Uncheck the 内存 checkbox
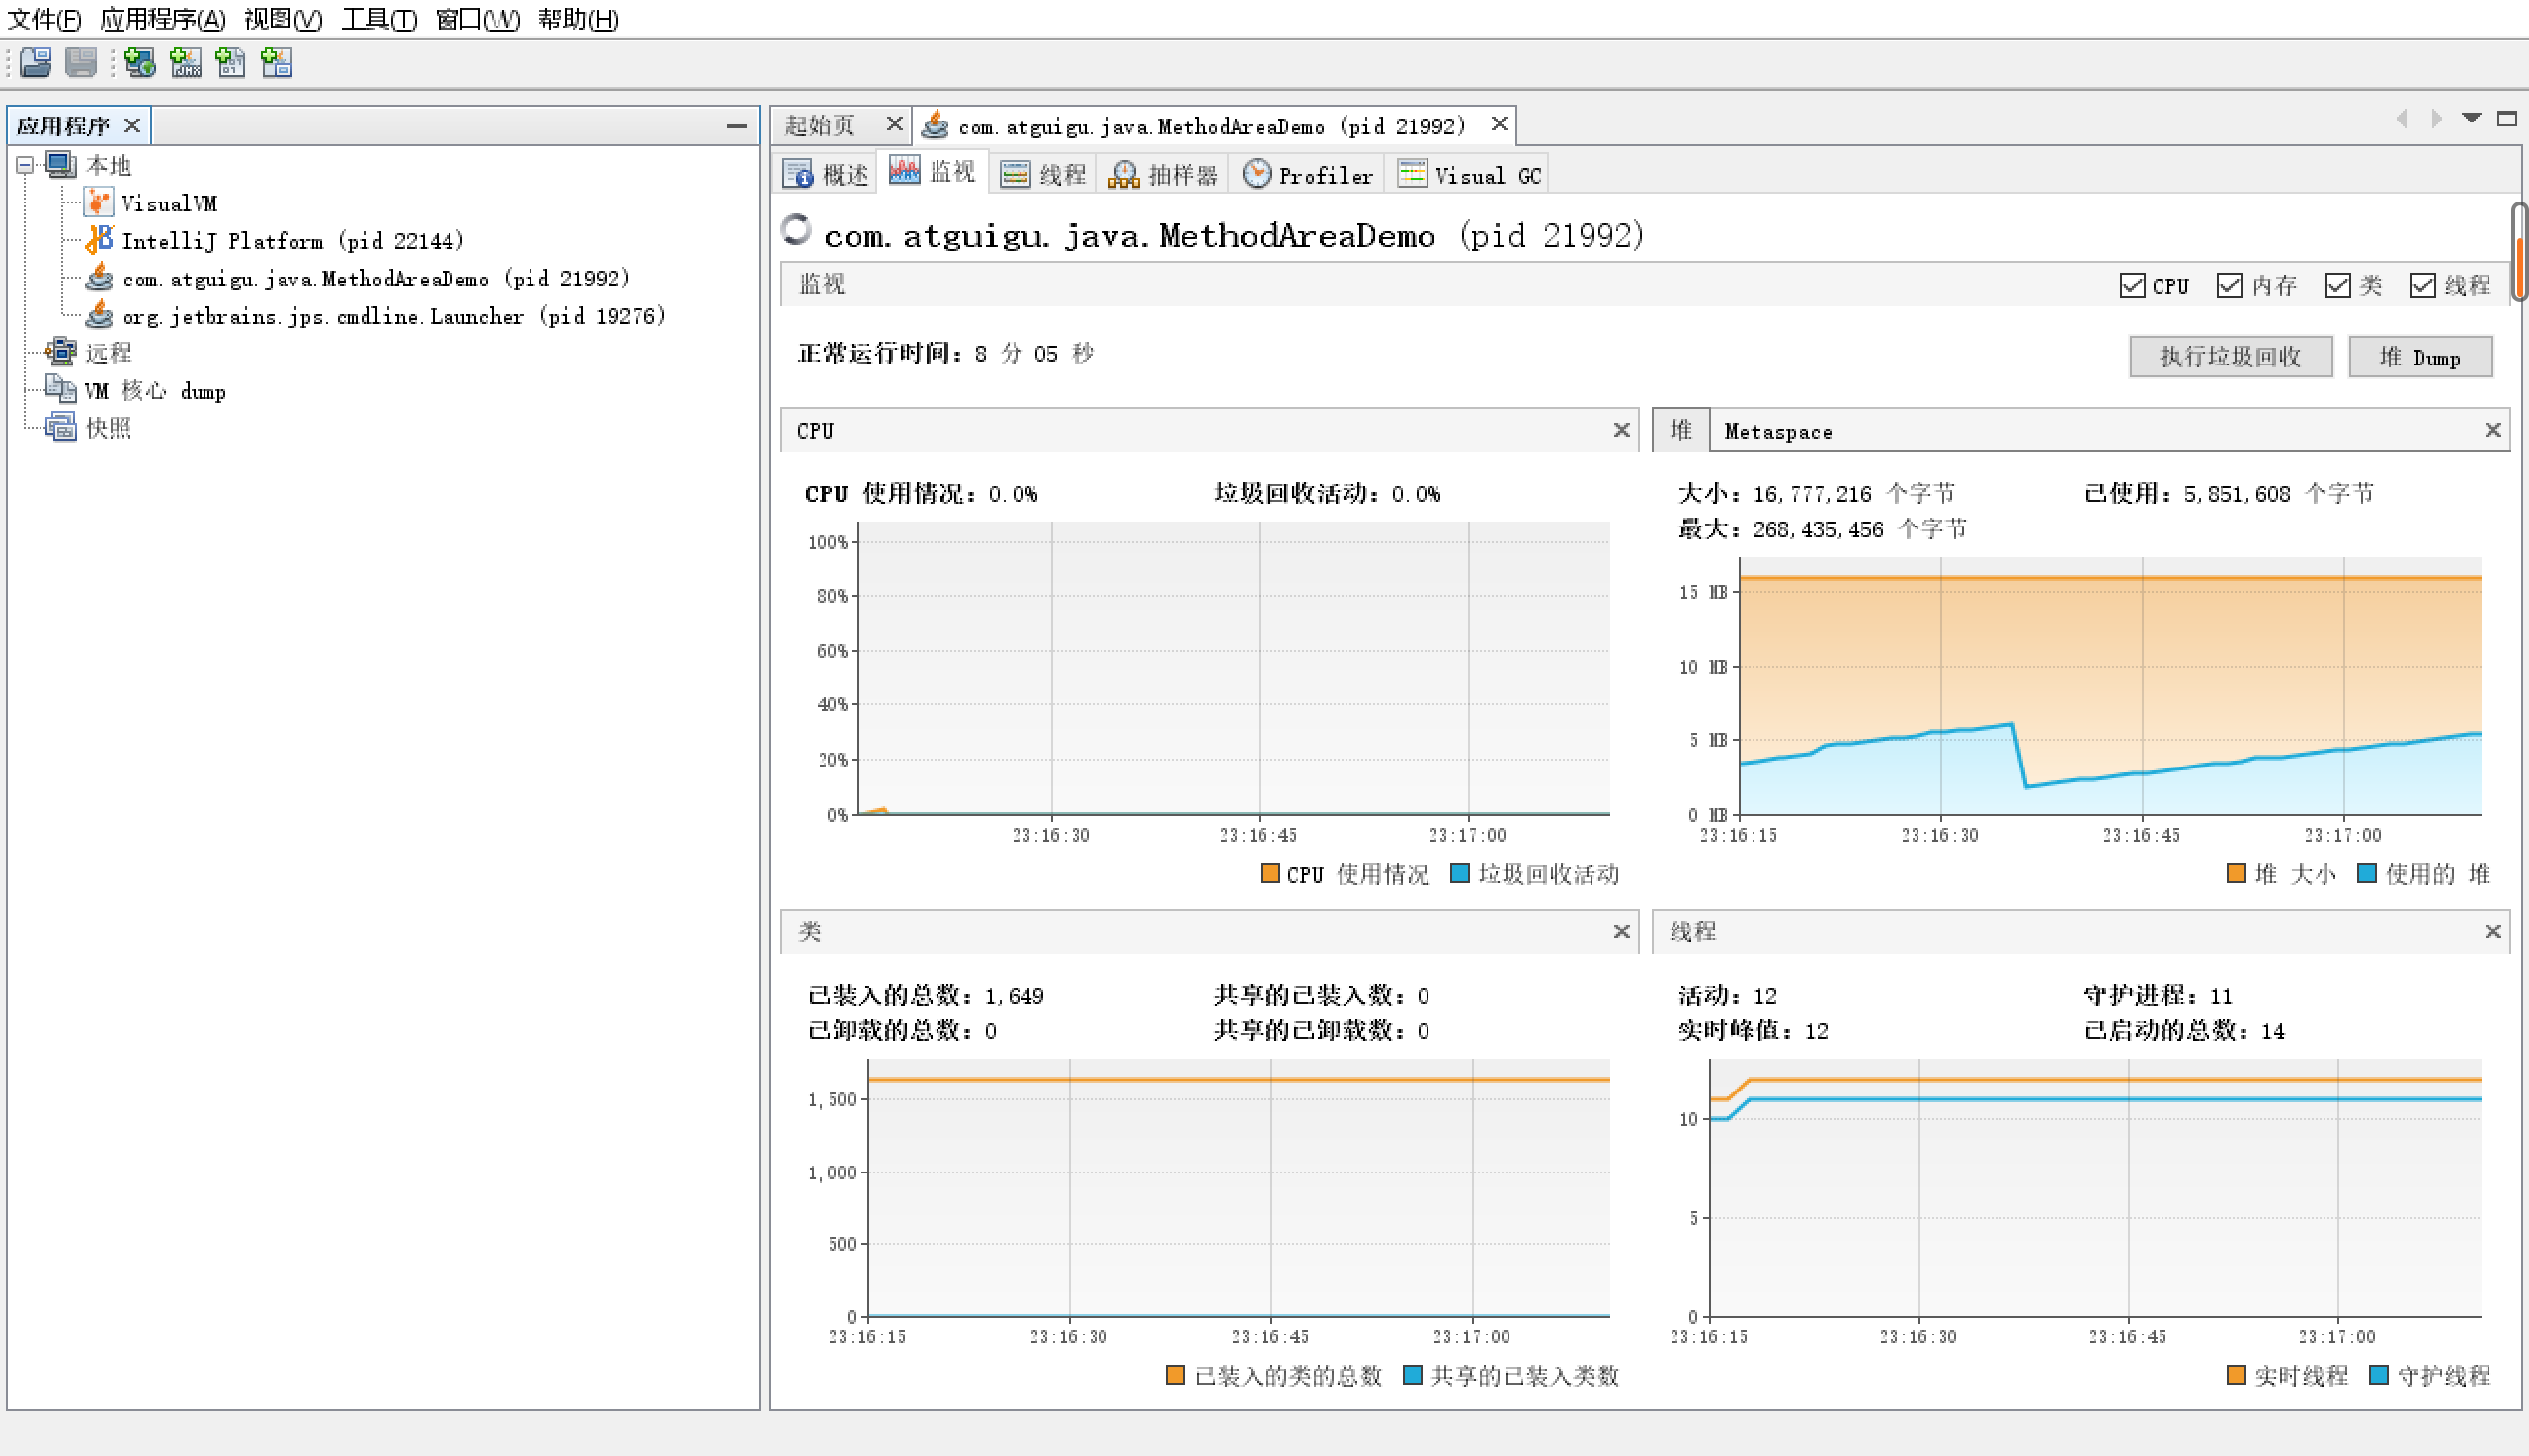The width and height of the screenshot is (2529, 1456). [2229, 286]
